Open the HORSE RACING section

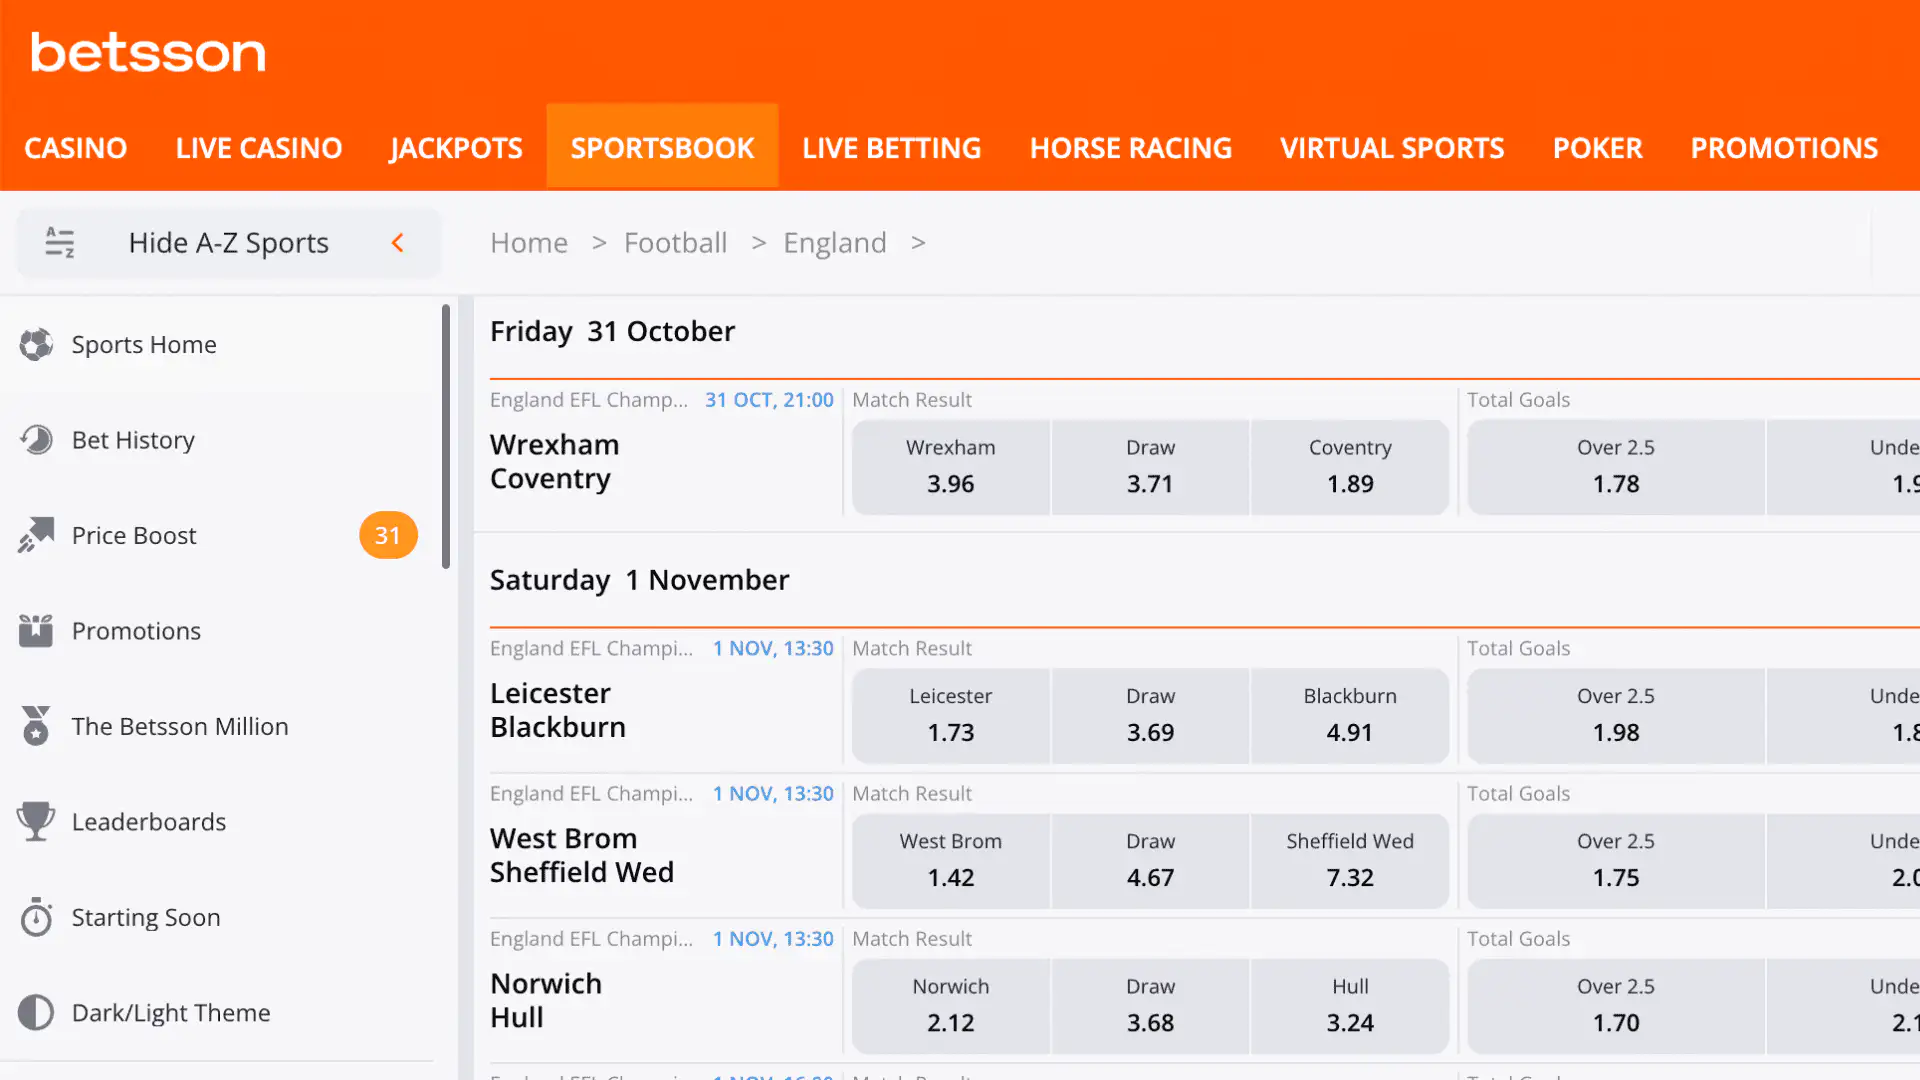click(1130, 147)
